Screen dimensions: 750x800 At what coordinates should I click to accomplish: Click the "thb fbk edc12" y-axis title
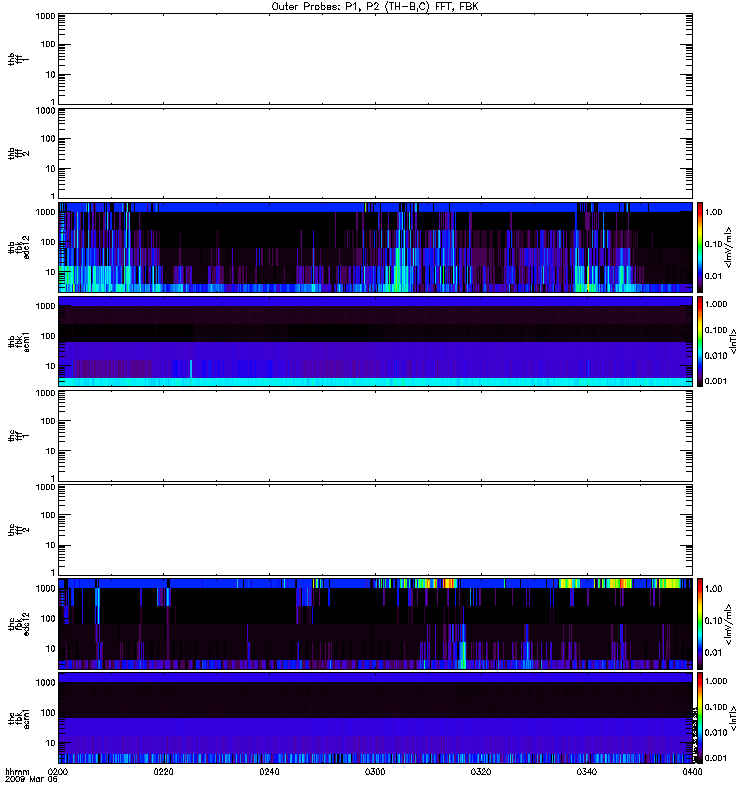(x=18, y=247)
